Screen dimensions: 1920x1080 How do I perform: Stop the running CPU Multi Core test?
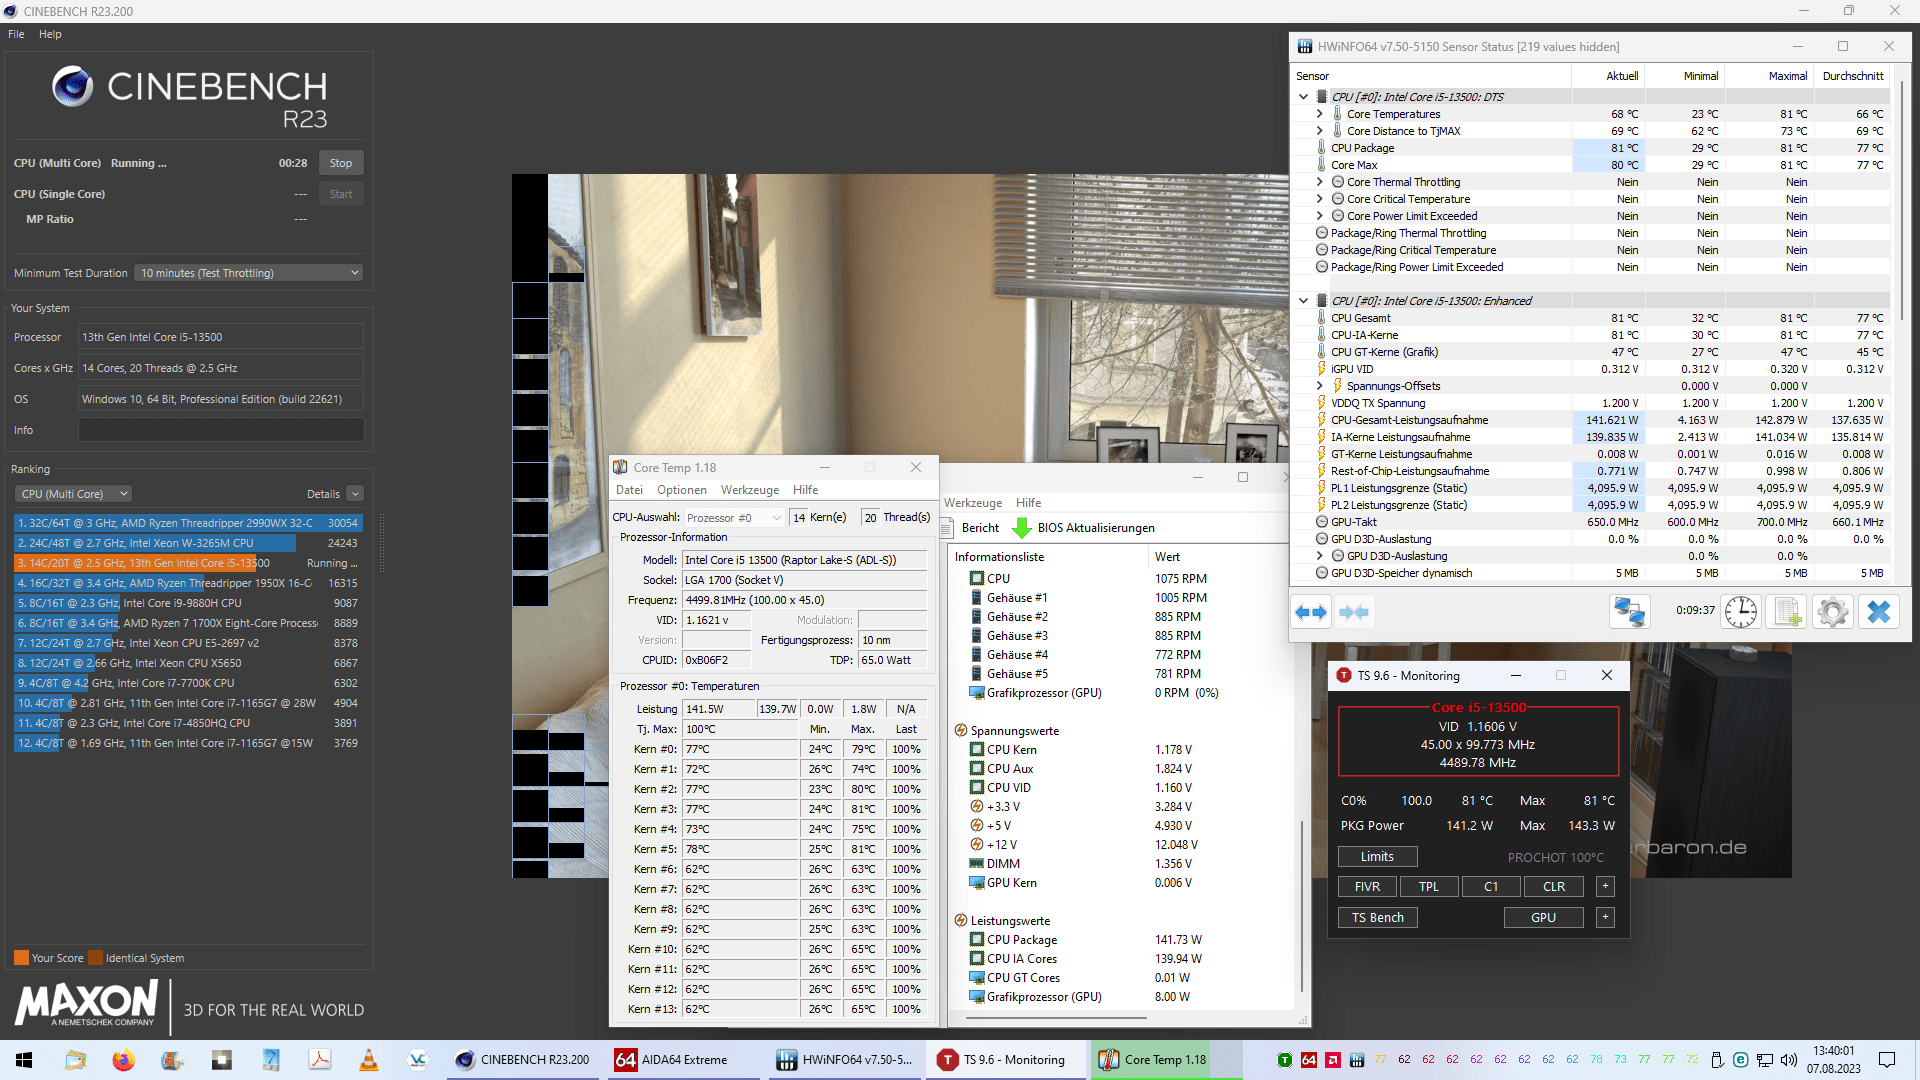[341, 163]
